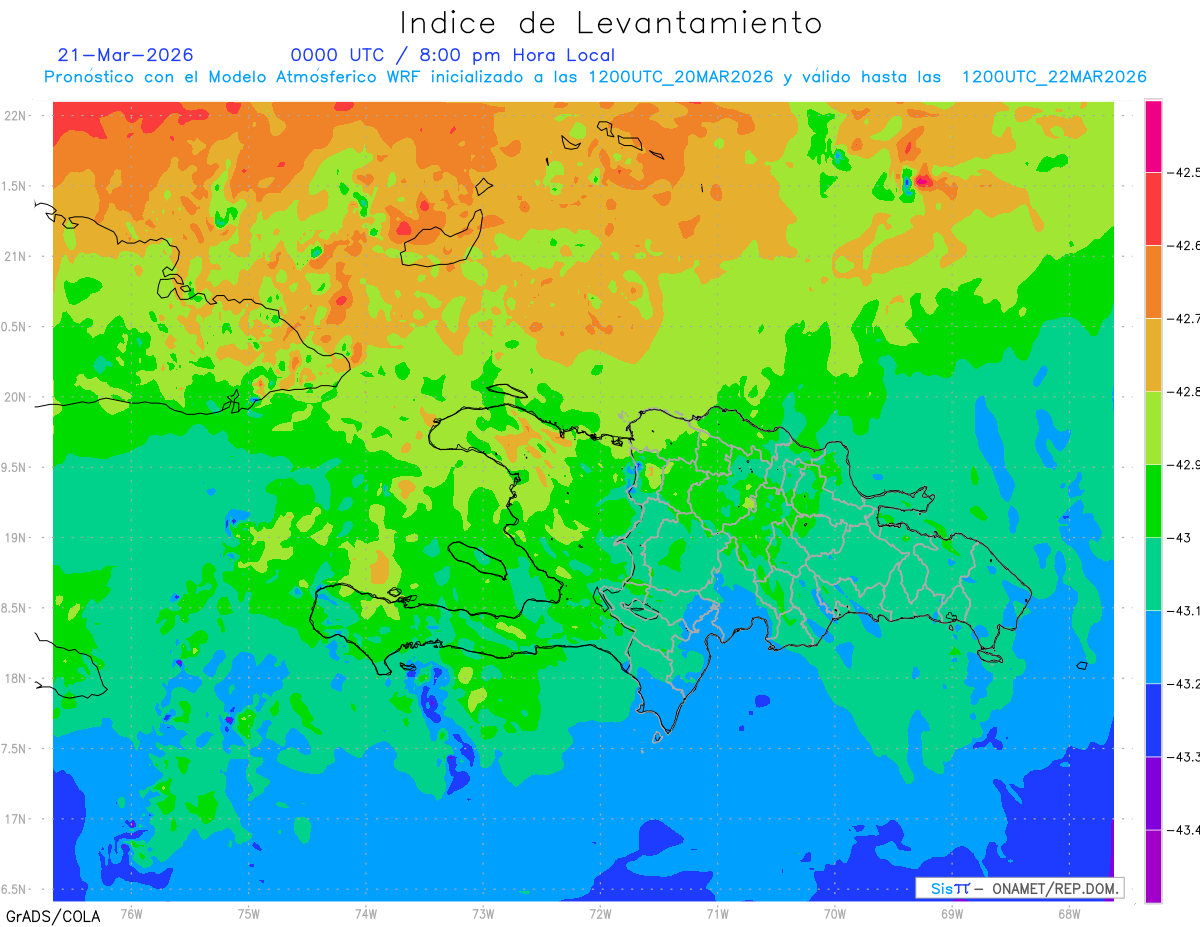Click the 21-Mar-2026 date label

[126, 55]
